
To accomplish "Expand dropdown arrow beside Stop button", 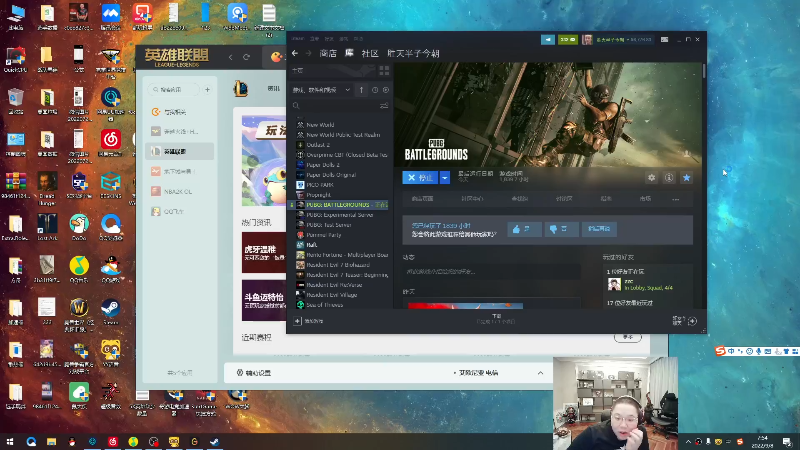I will 445,178.
